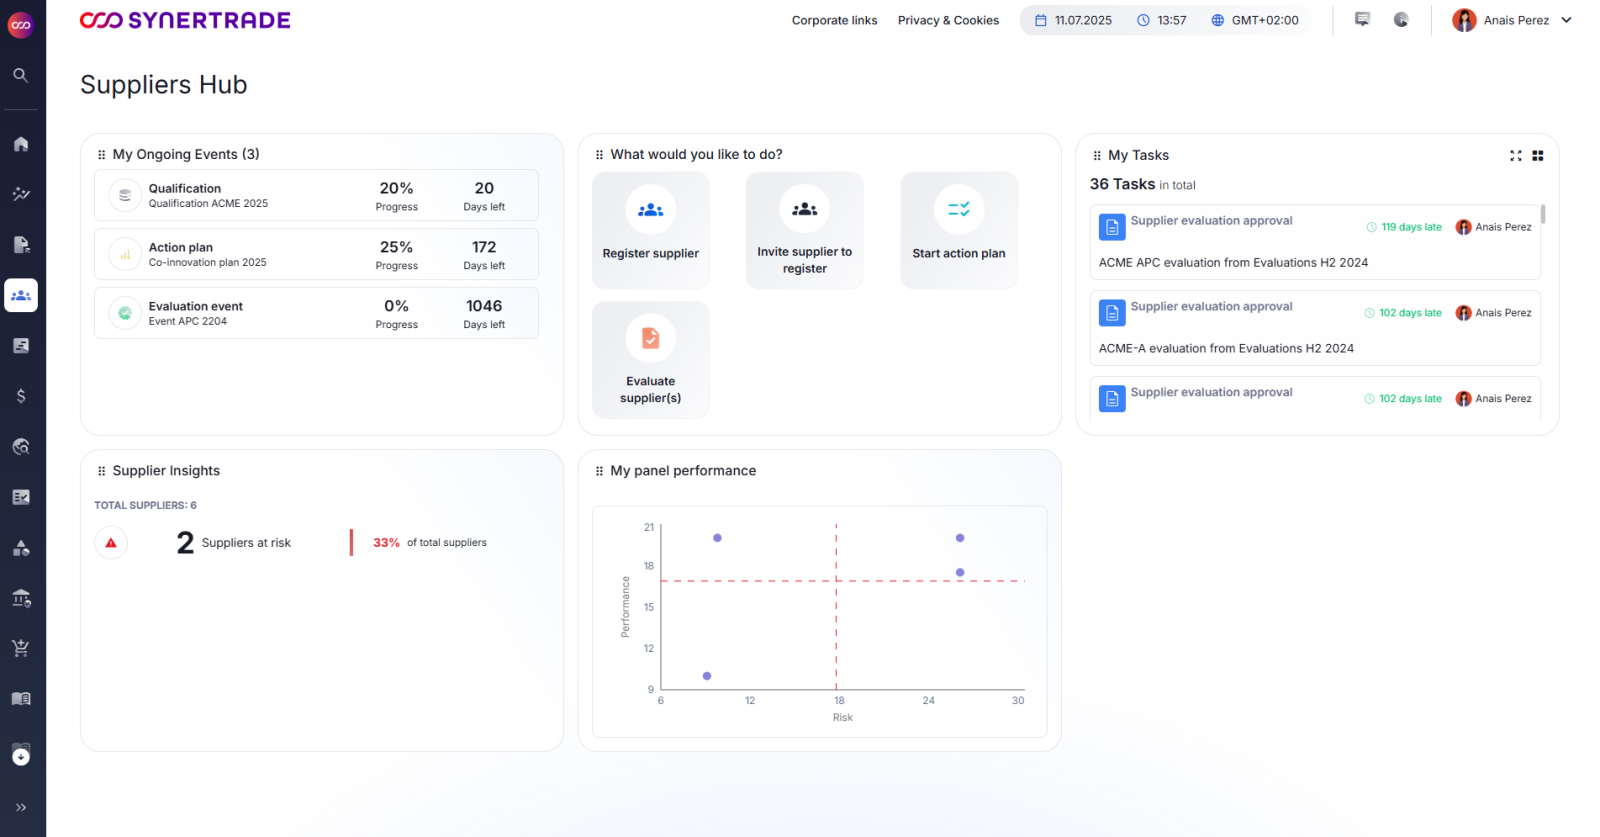Open the shopping cart icon in sidebar
This screenshot has height=837, width=1600.
(21, 648)
